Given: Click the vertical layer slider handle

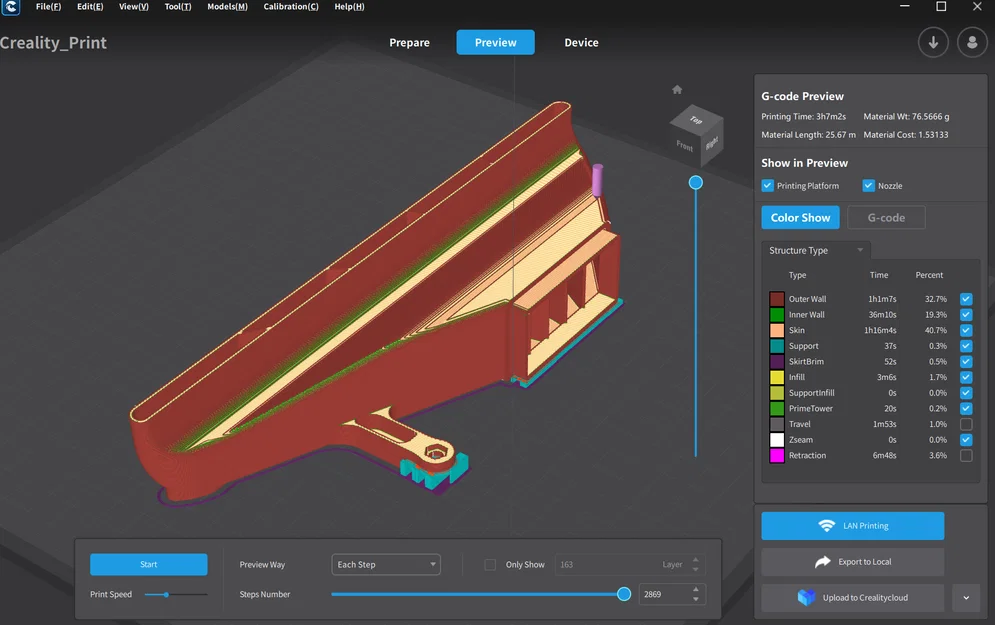Looking at the screenshot, I should [x=695, y=183].
